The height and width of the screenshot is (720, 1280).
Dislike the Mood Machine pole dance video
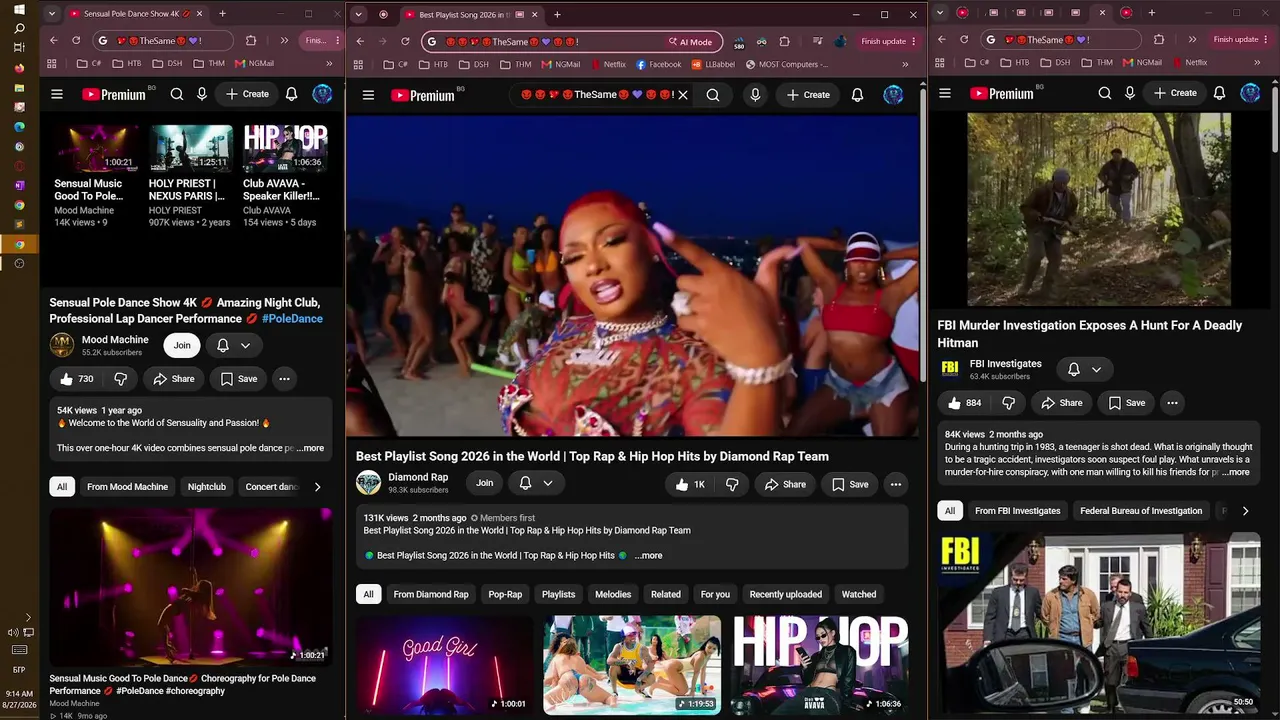click(x=121, y=379)
